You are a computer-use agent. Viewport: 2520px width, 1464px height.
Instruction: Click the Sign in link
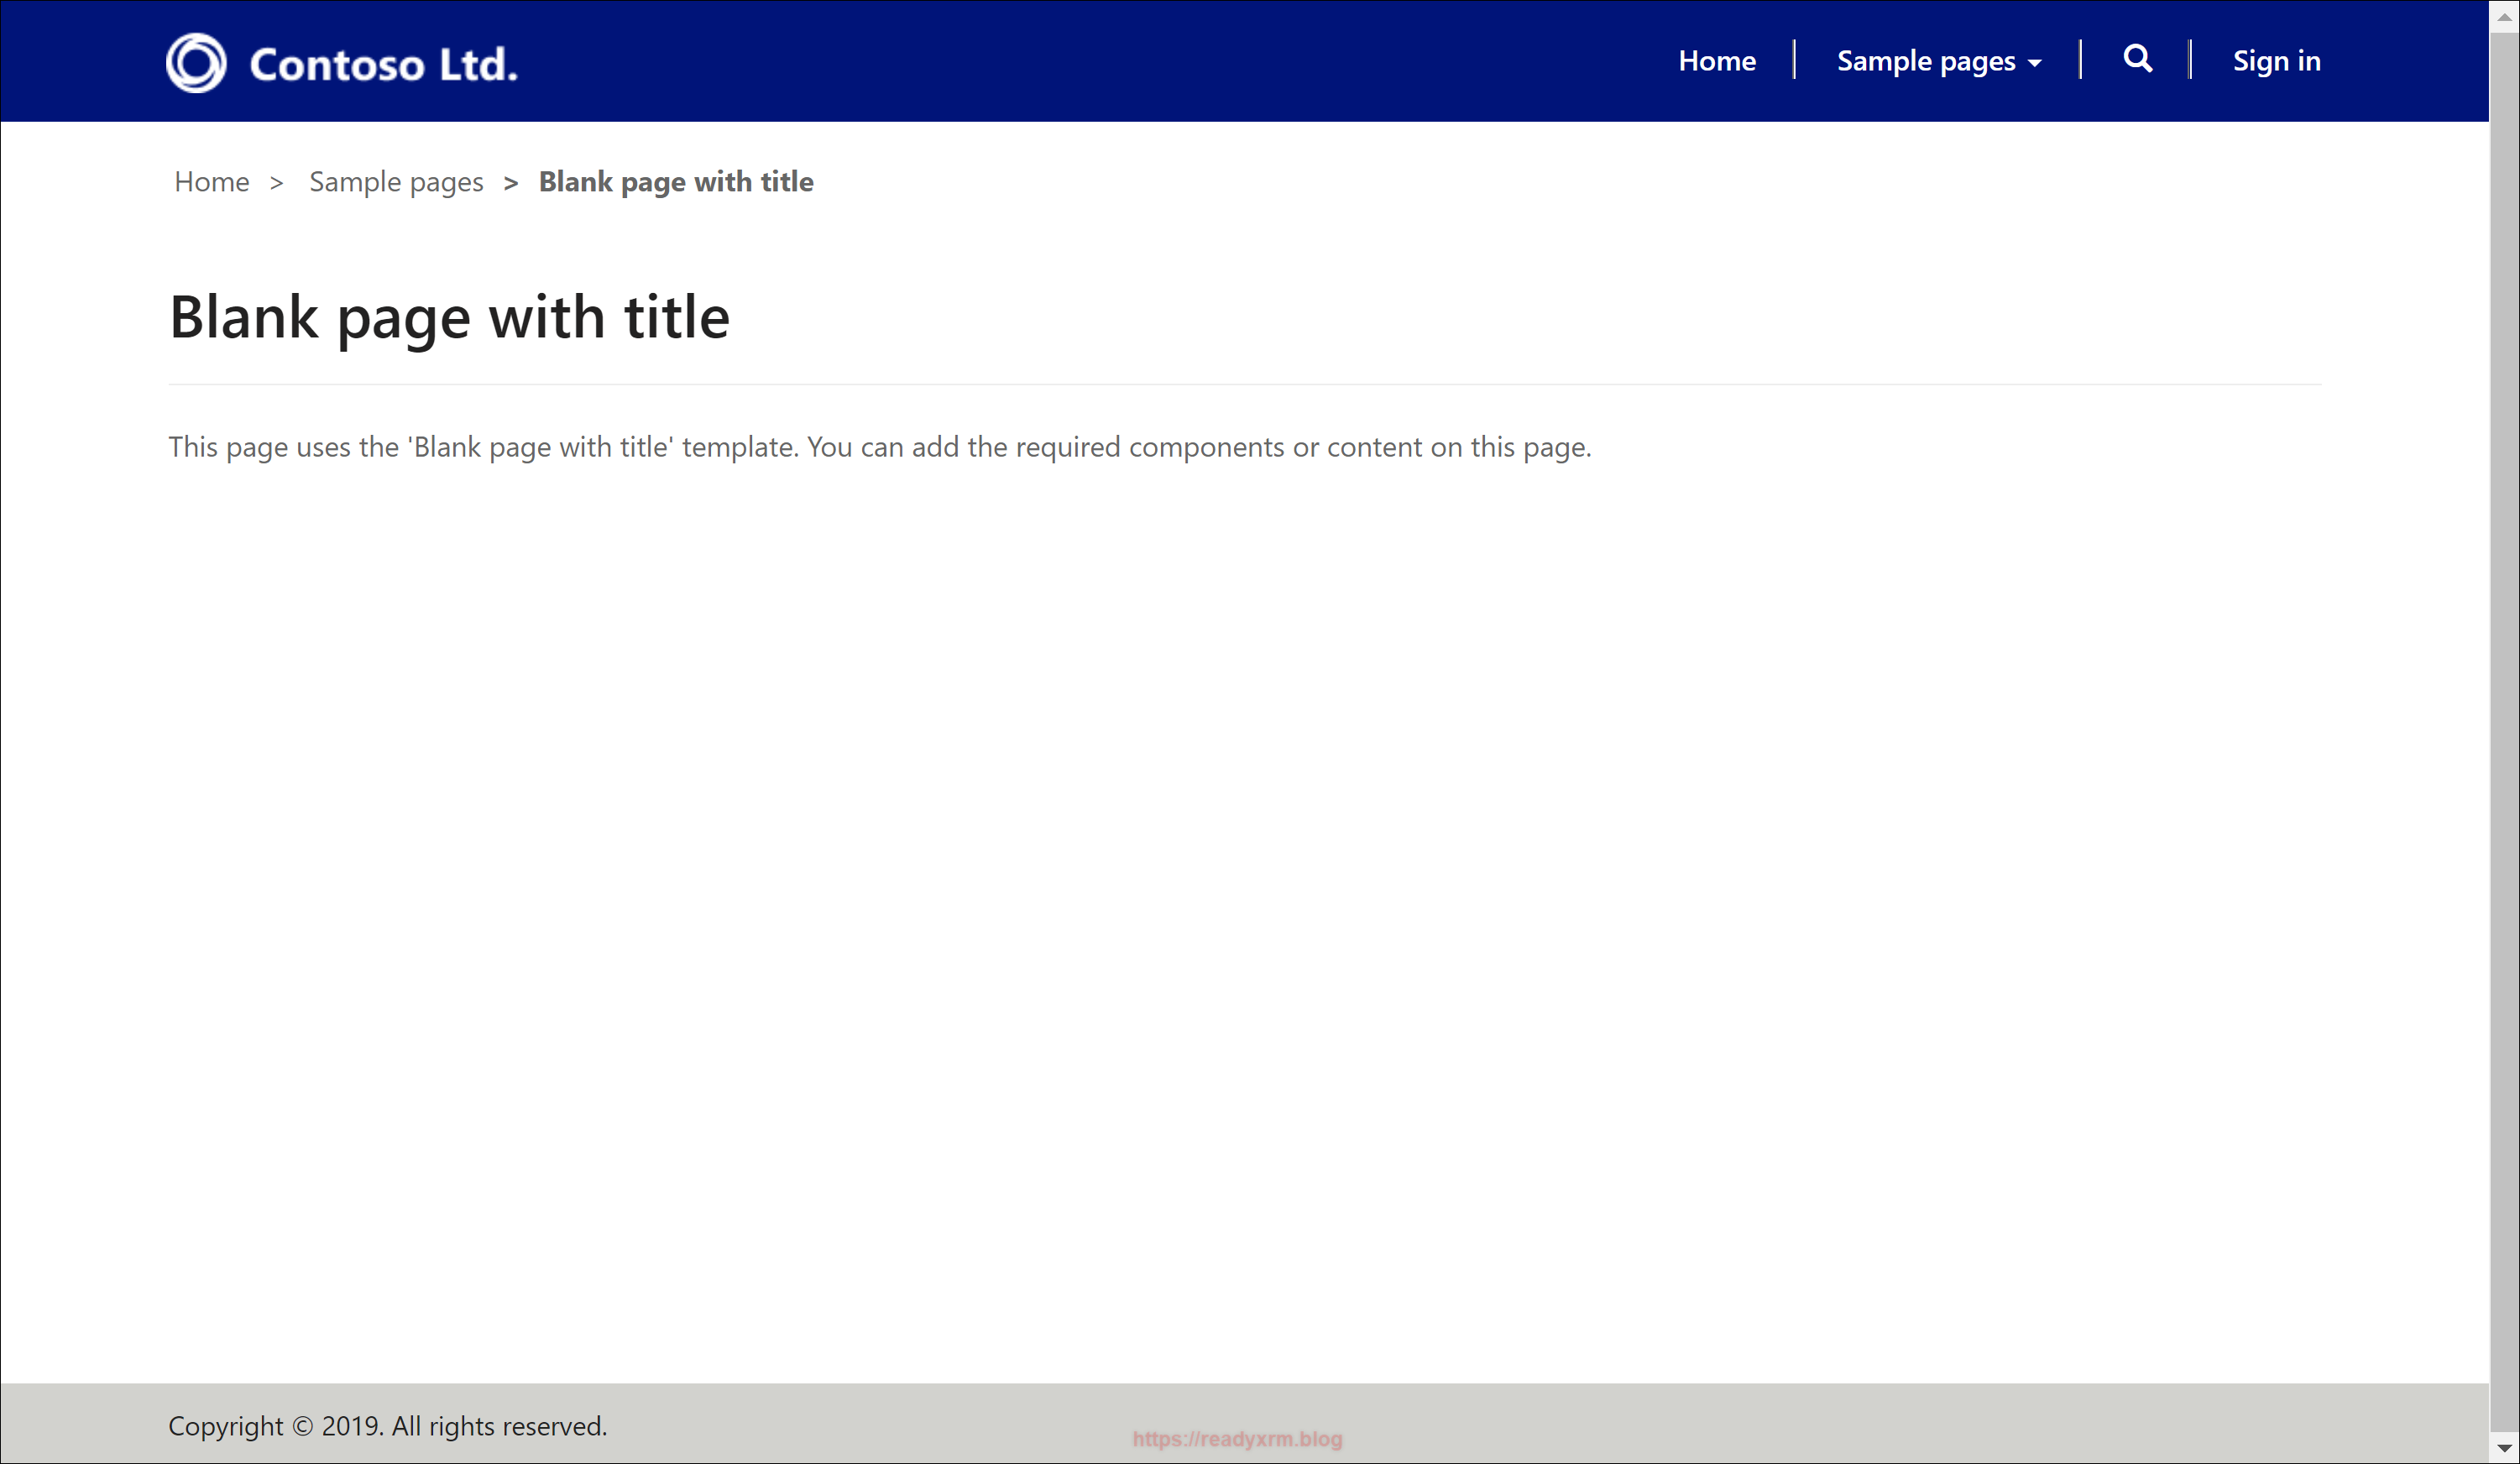pos(2276,61)
